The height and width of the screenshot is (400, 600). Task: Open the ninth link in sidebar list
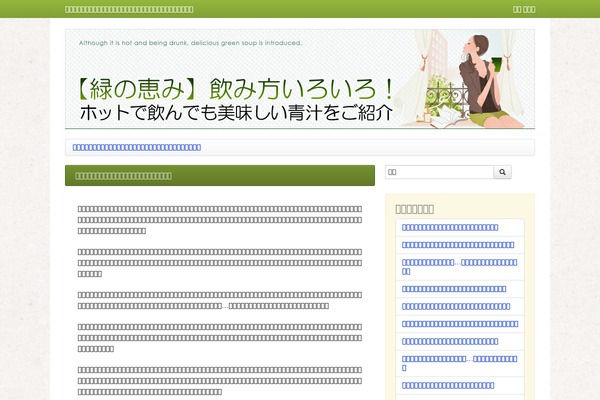click(448, 385)
